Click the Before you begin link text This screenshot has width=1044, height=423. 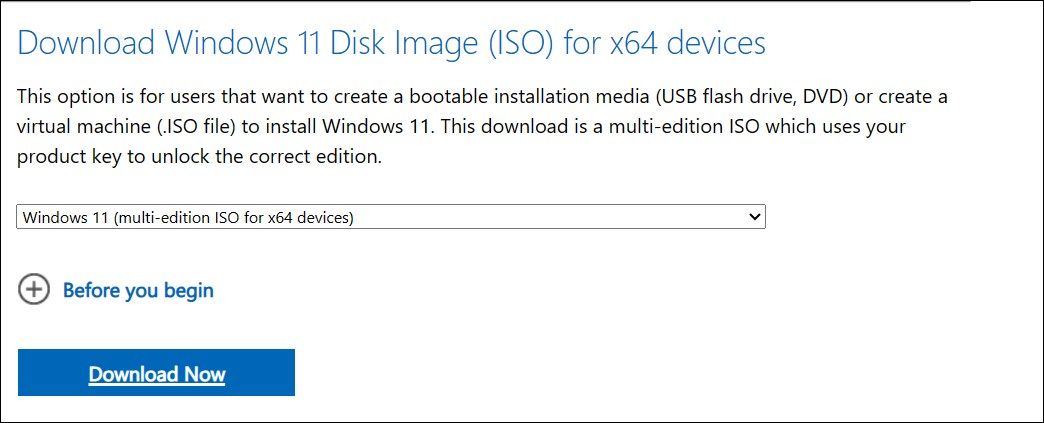pos(138,291)
